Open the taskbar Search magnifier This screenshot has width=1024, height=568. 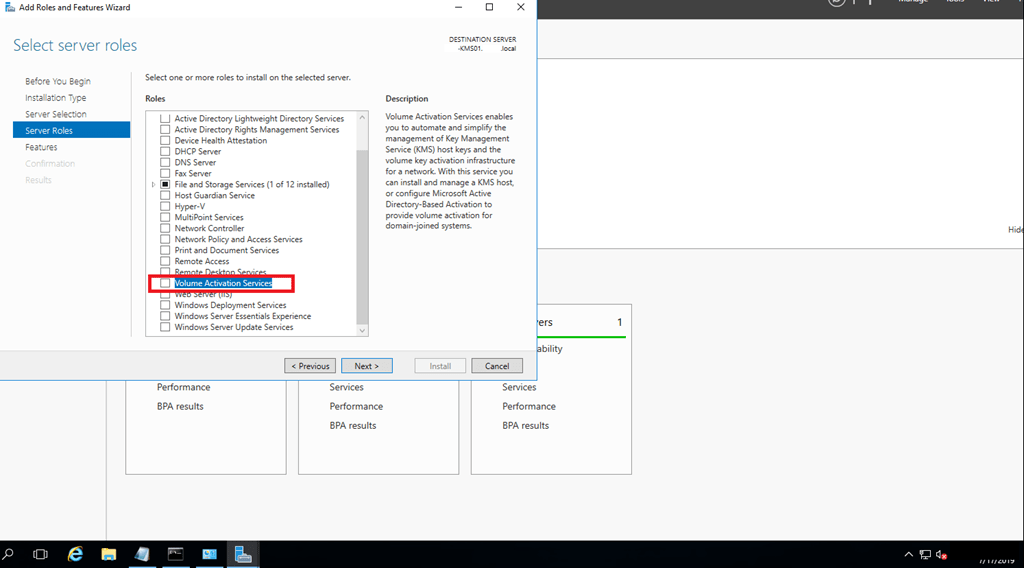[x=8, y=554]
